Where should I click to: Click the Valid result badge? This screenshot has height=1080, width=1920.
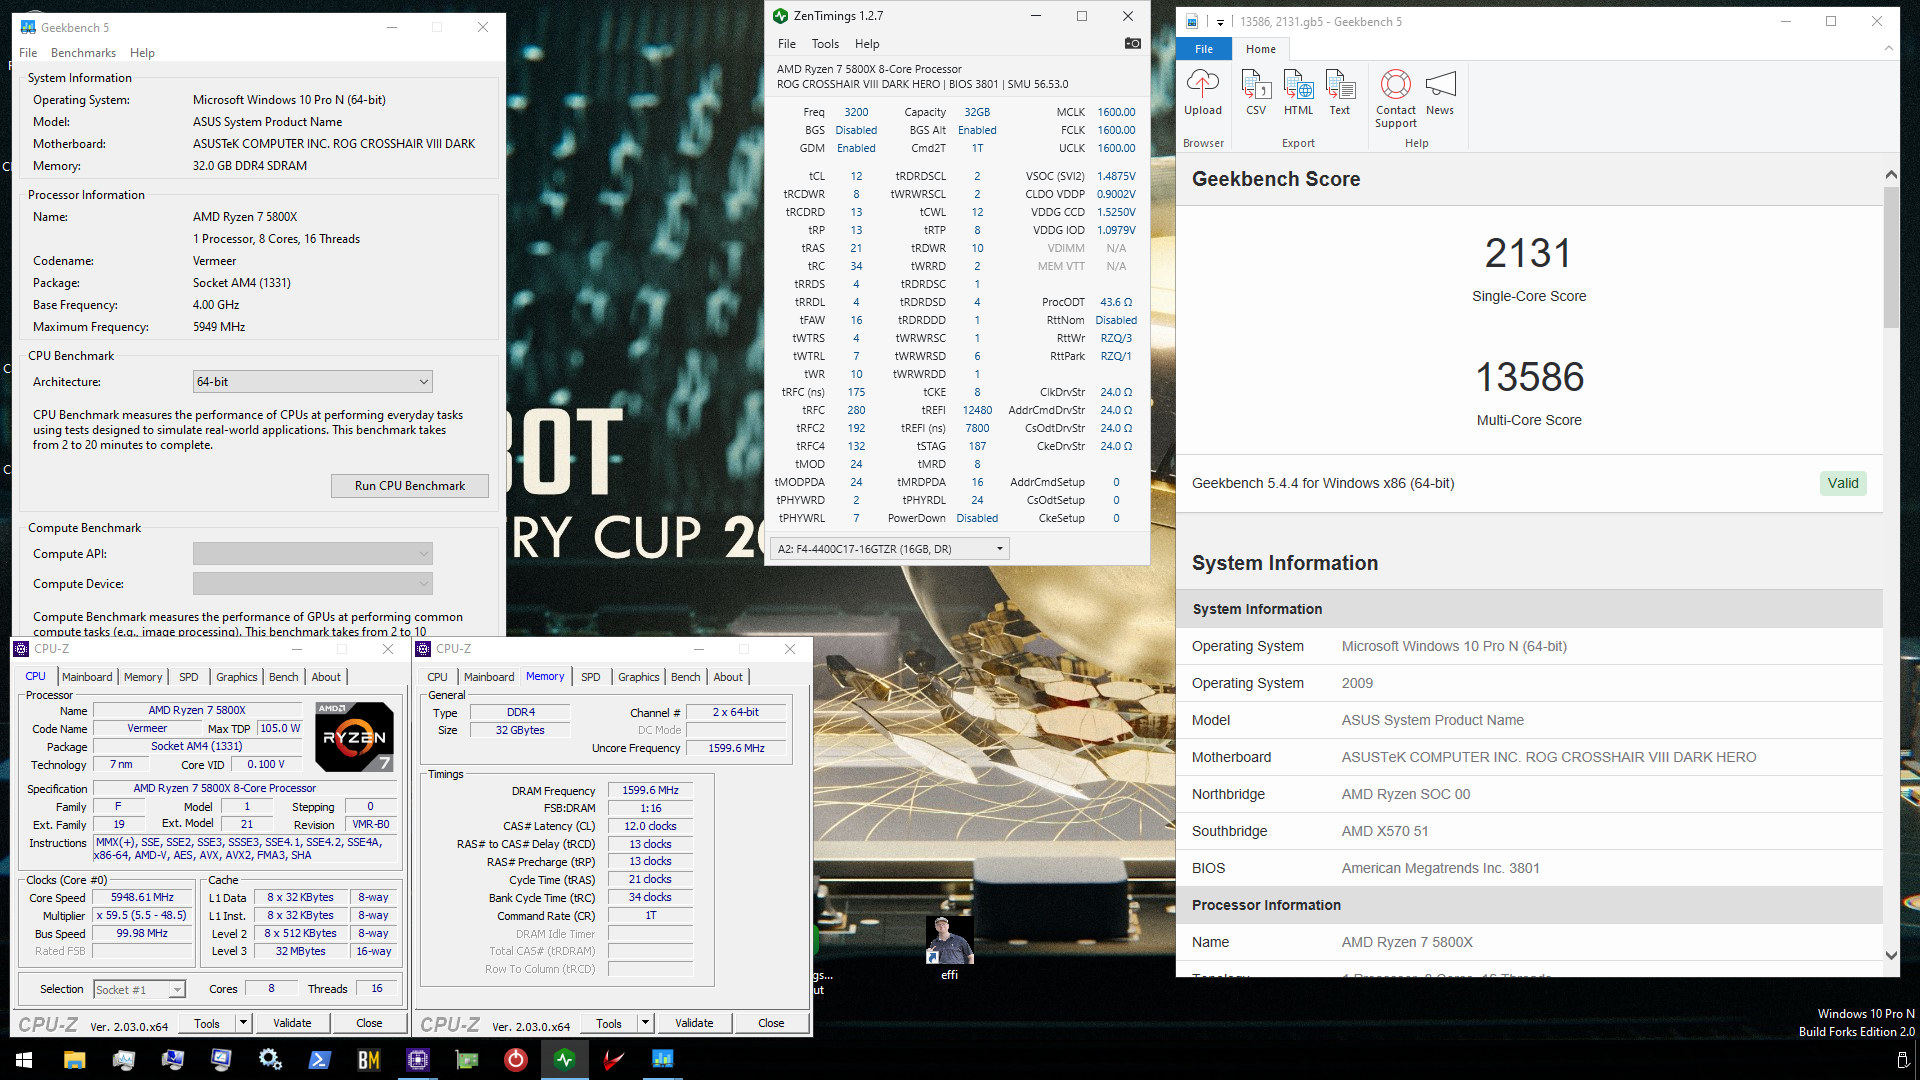click(1842, 484)
